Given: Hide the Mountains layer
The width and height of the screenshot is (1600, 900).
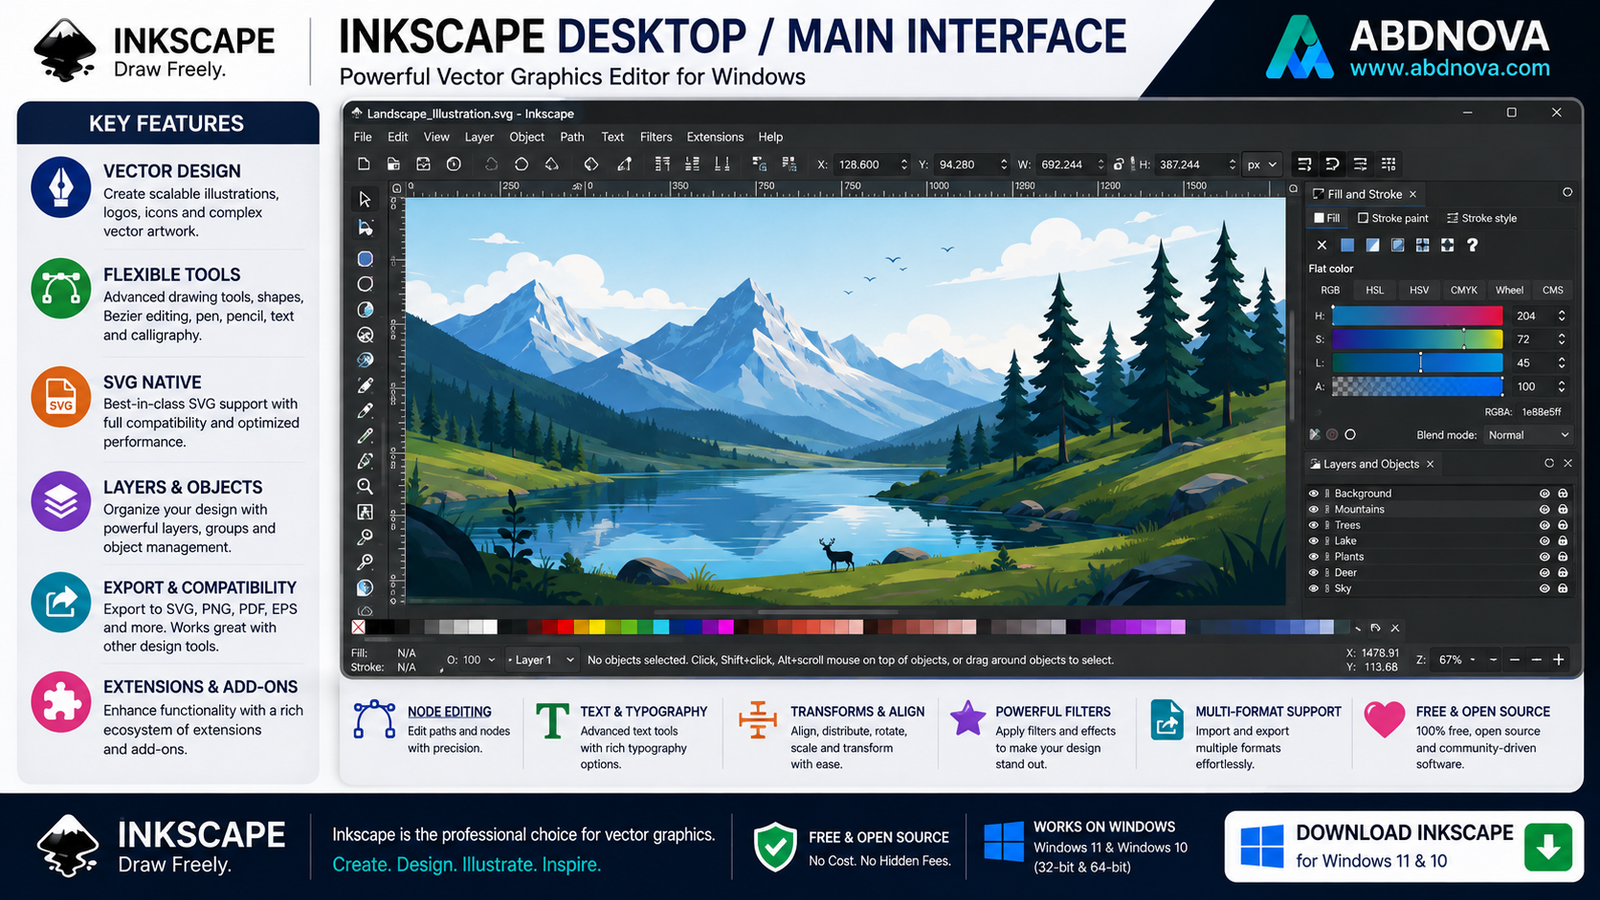Looking at the screenshot, I should point(1314,510).
